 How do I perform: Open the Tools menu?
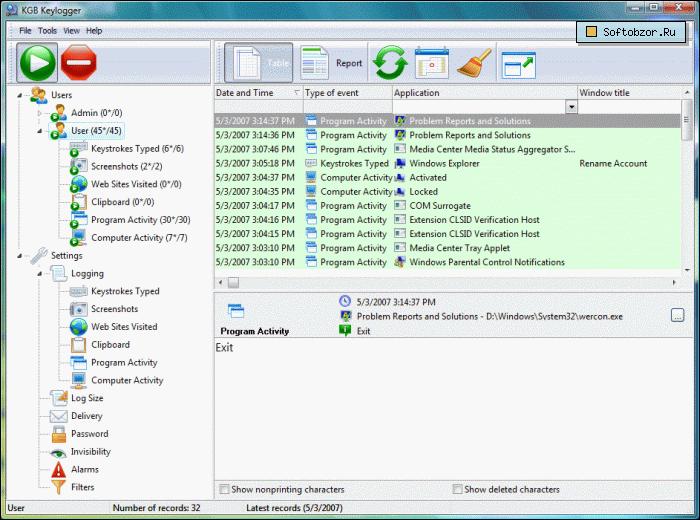pyautogui.click(x=47, y=31)
